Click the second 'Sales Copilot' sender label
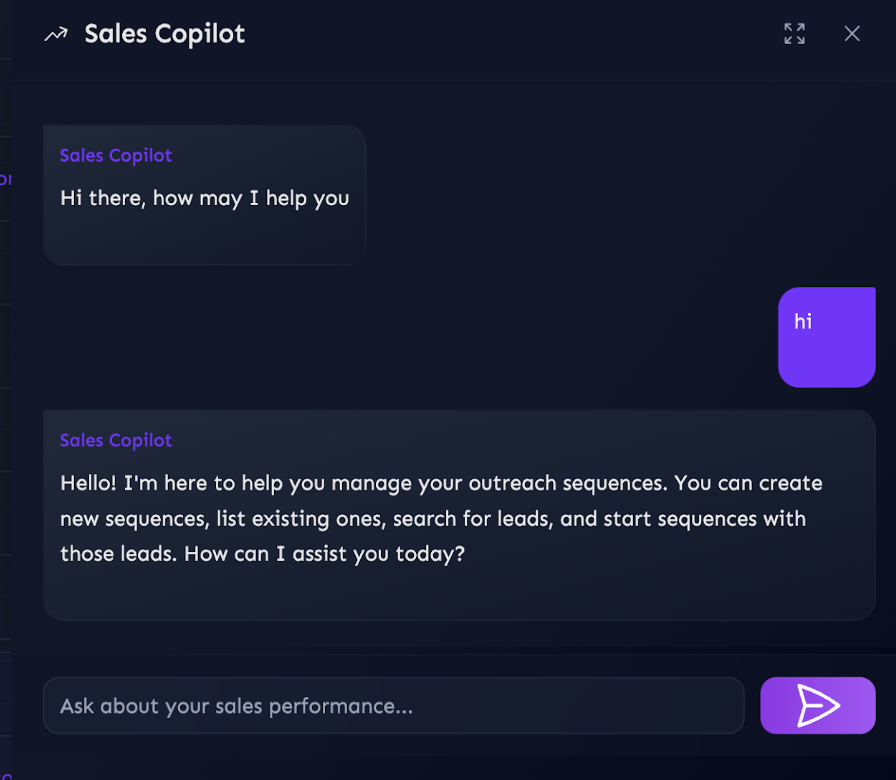The height and width of the screenshot is (780, 896). [116, 440]
